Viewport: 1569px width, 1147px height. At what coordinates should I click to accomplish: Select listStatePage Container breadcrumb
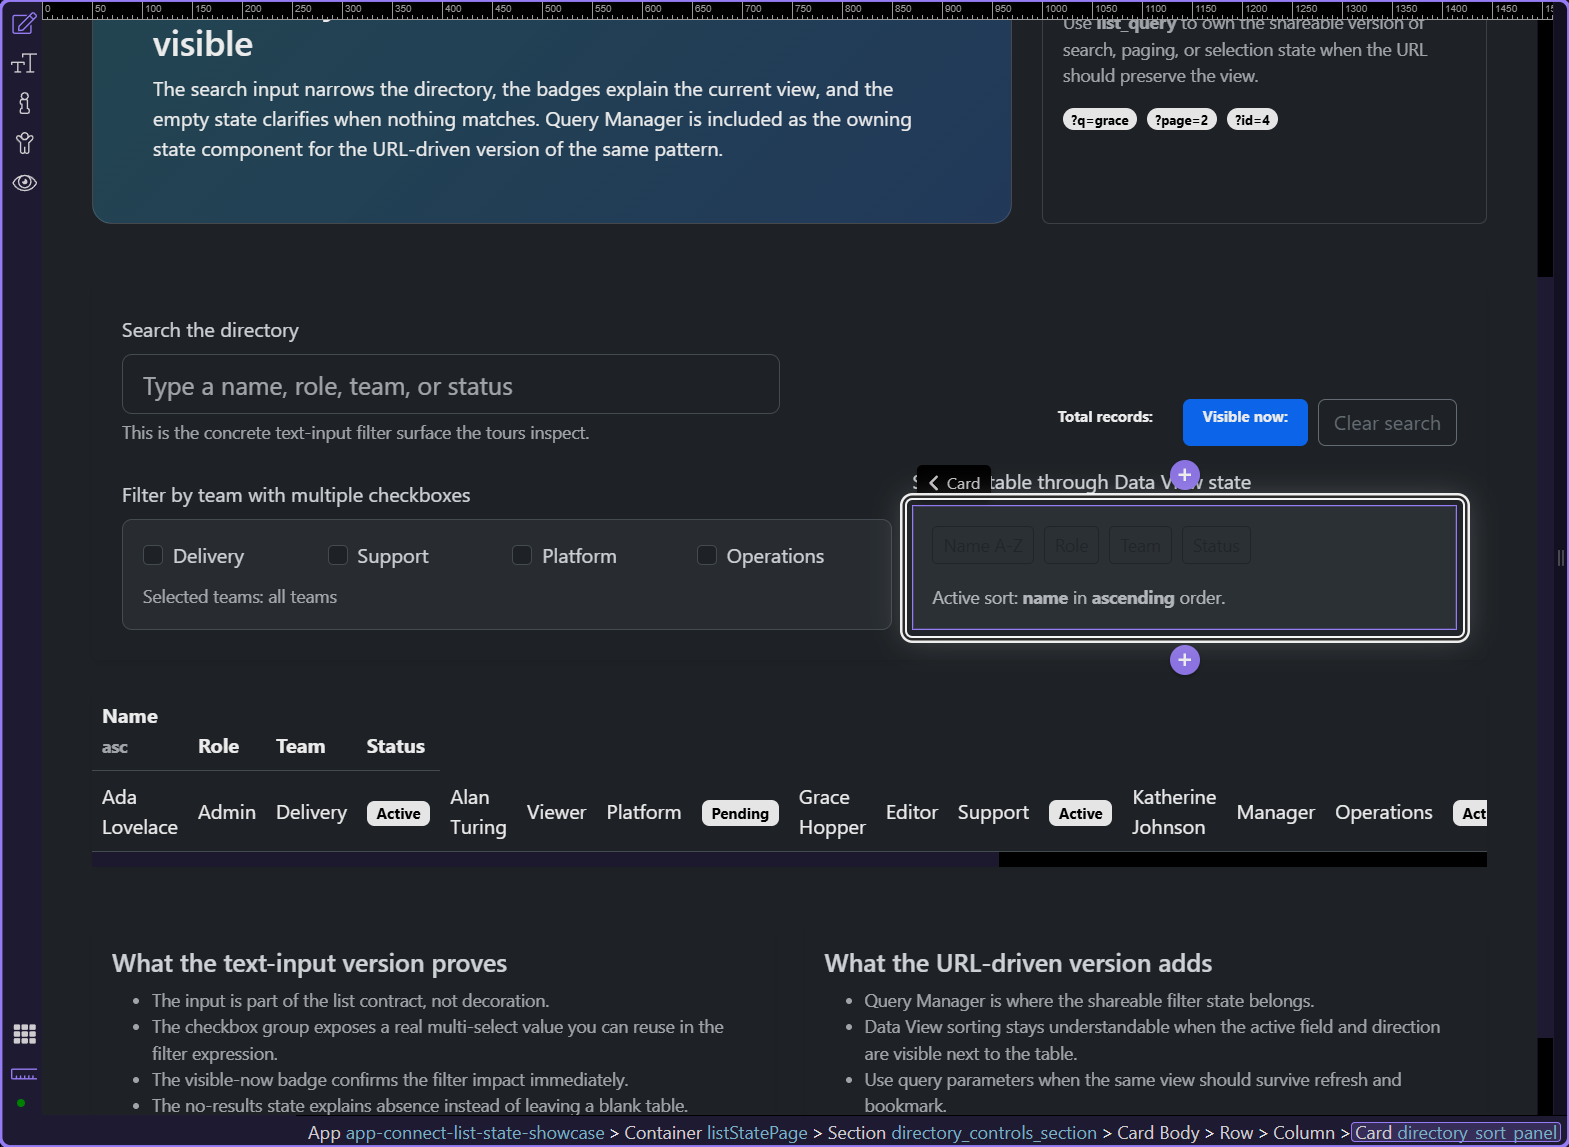point(757,1133)
